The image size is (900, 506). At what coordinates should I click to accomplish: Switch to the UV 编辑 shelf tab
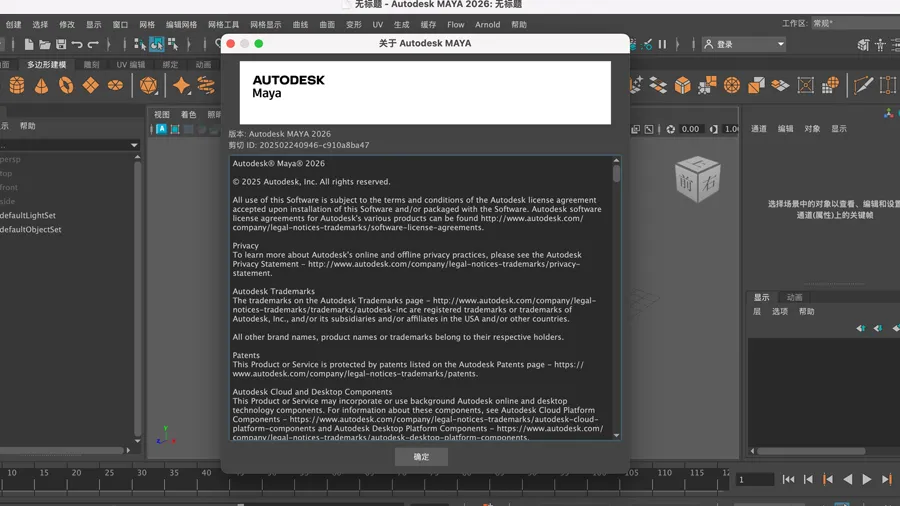tap(130, 65)
